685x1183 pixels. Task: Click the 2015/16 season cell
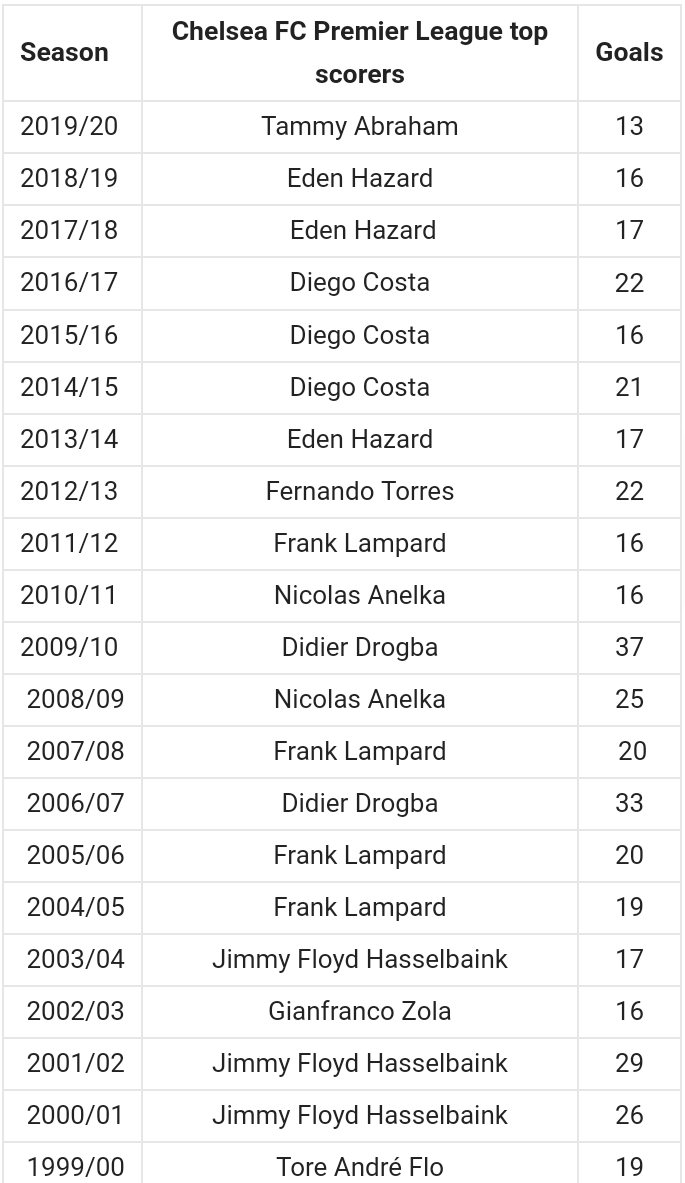(x=69, y=334)
